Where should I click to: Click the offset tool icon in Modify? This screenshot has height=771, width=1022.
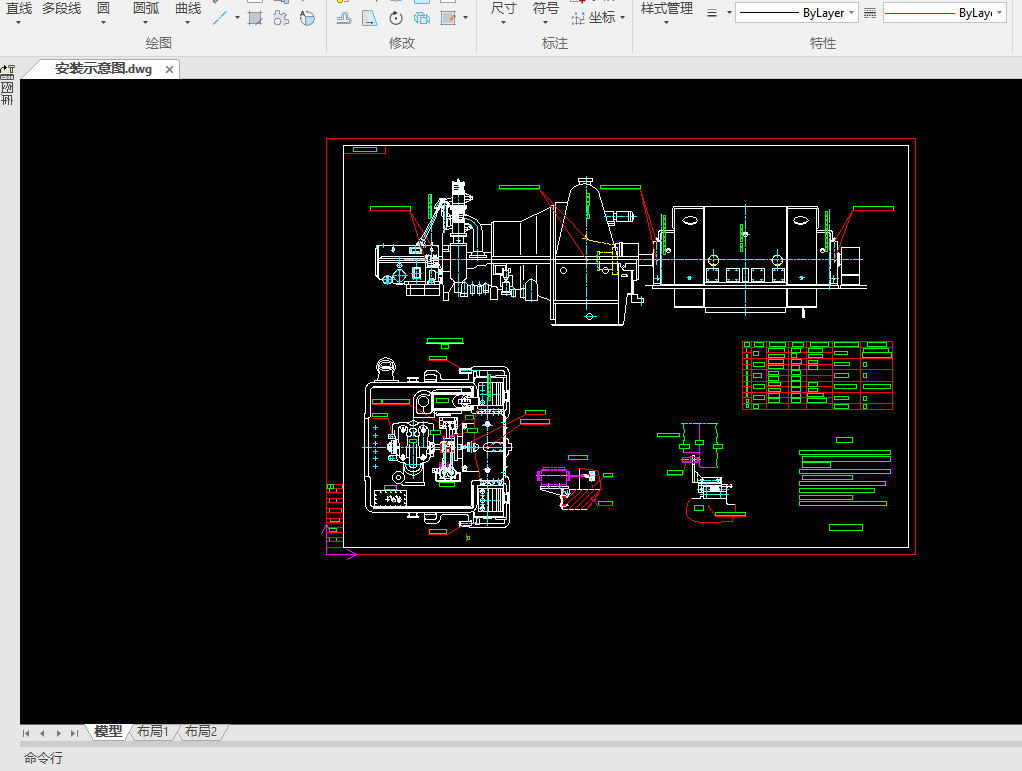coord(343,18)
